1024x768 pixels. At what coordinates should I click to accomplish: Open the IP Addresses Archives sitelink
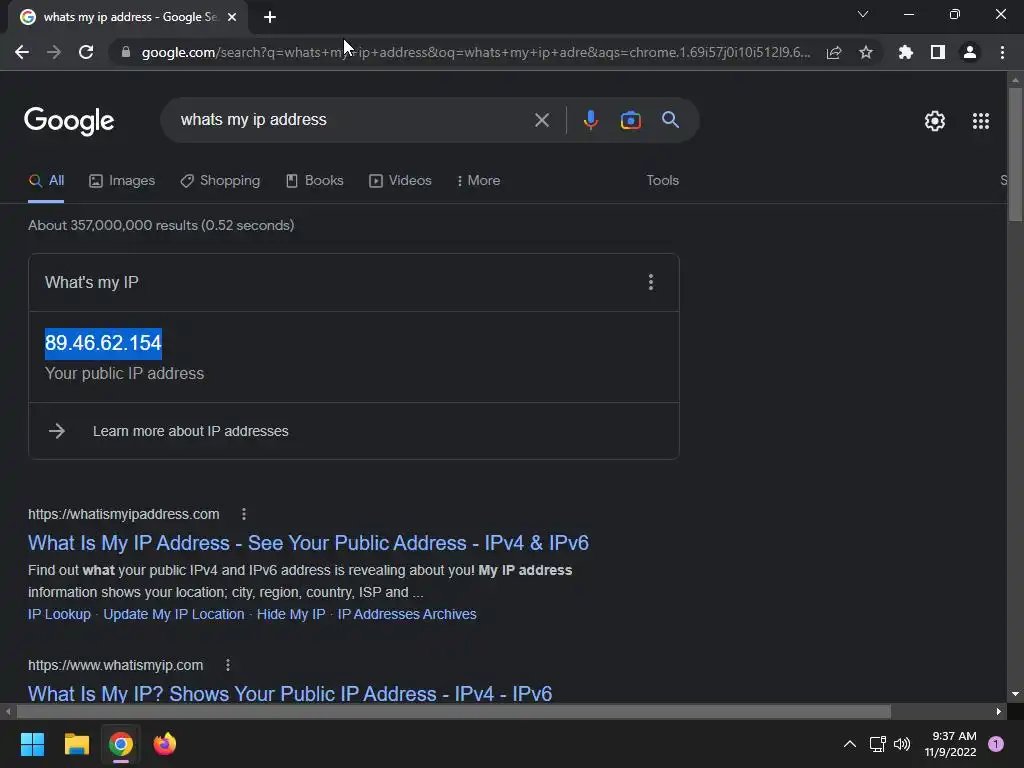(x=407, y=614)
